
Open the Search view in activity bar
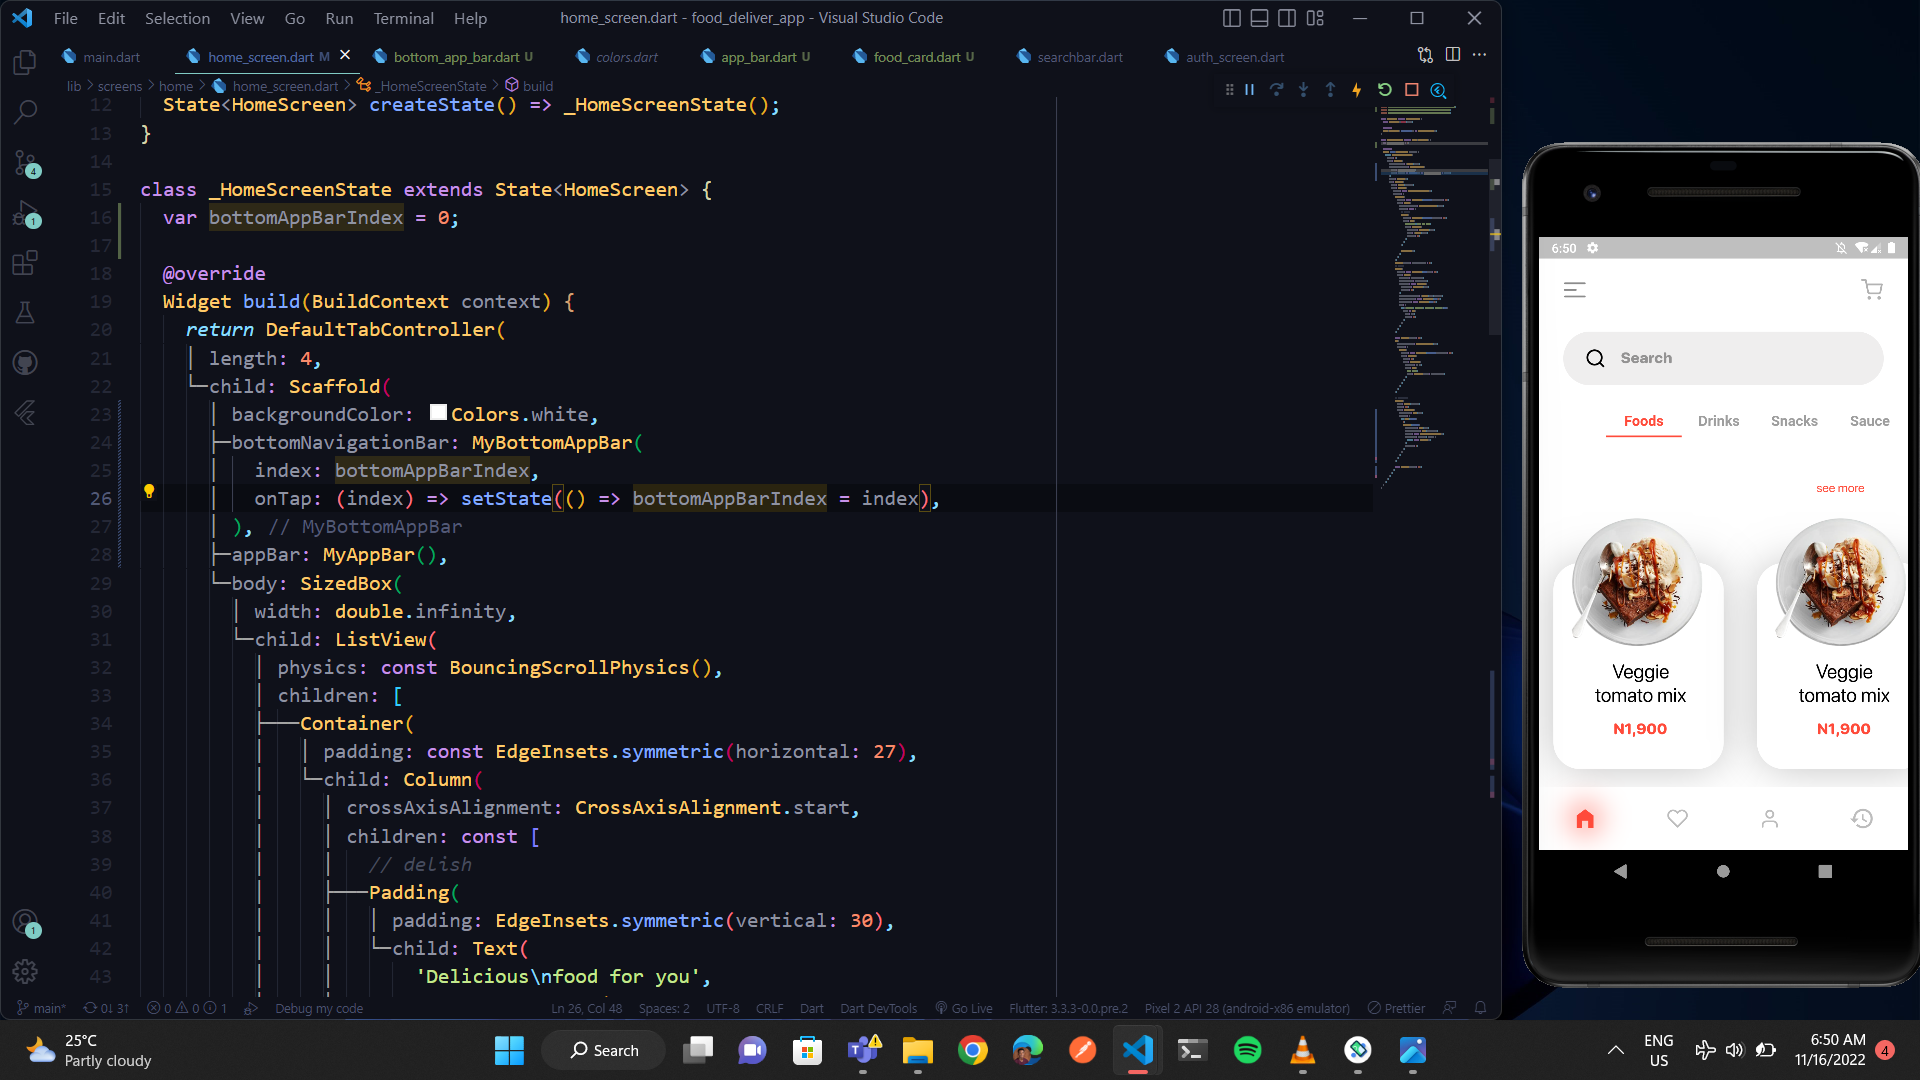(26, 112)
